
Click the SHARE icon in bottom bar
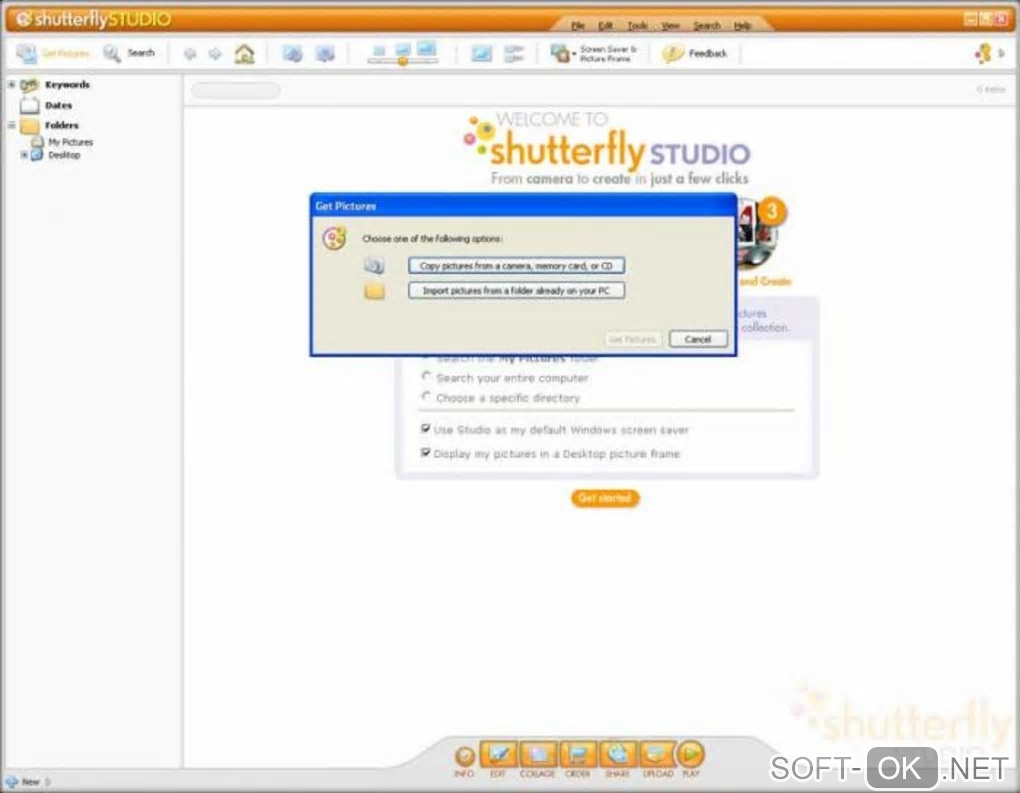(617, 754)
